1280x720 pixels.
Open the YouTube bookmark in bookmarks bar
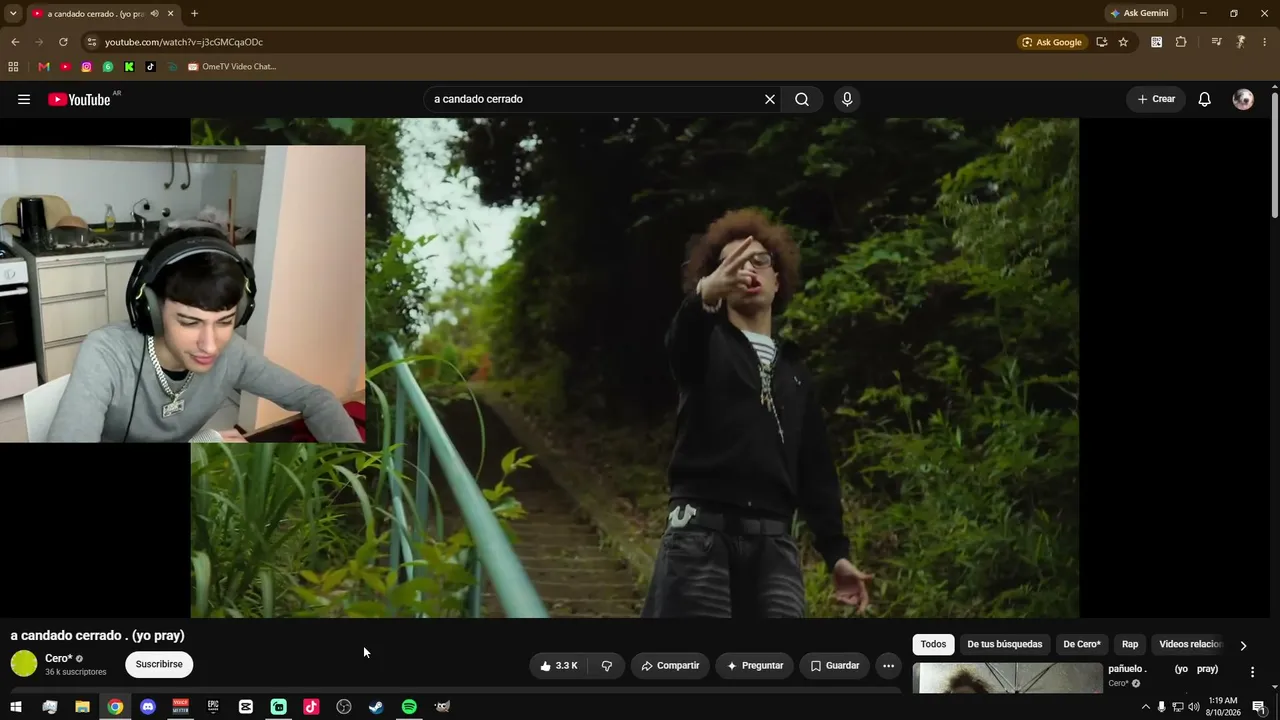(x=65, y=67)
